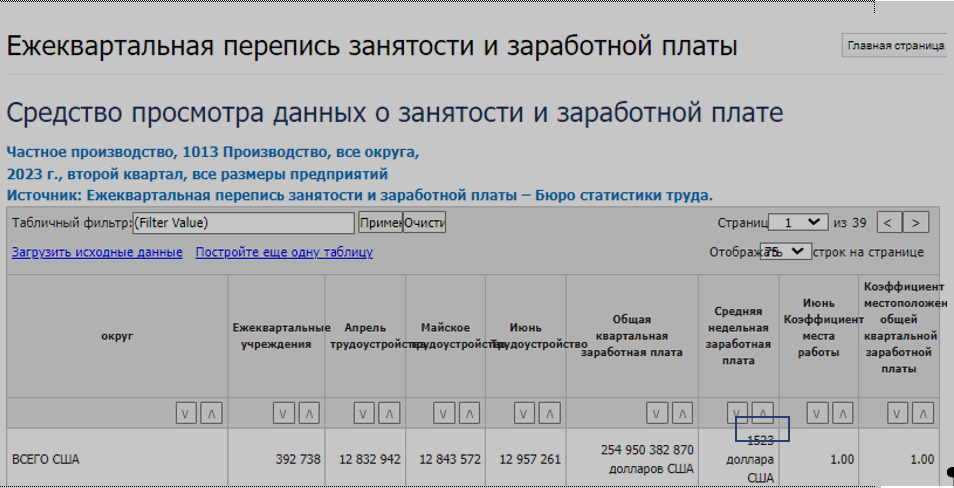Focus the Табличный фильтр input field
This screenshot has width=954, height=488.
(x=244, y=222)
